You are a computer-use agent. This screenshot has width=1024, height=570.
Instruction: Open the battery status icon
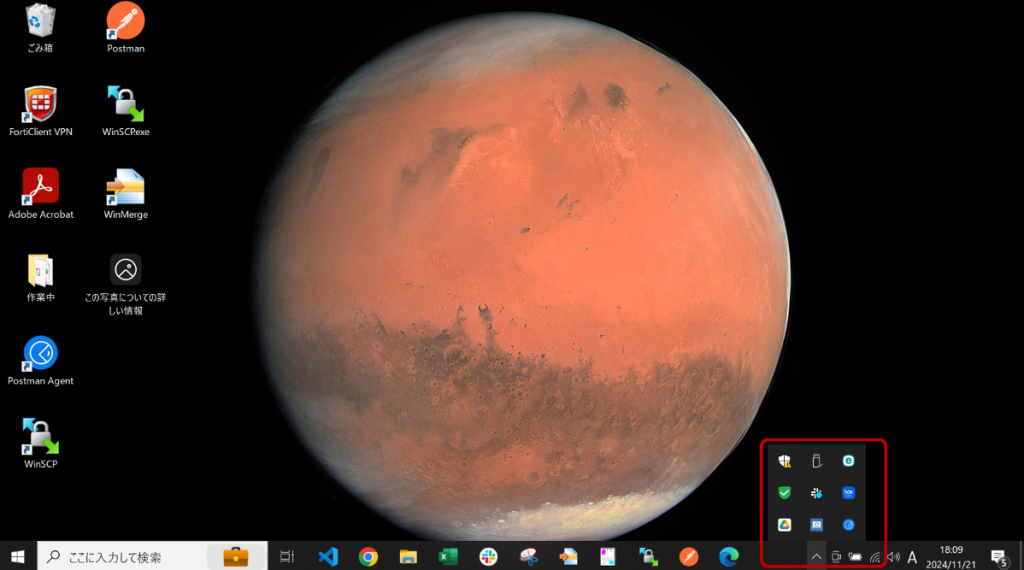coord(855,557)
